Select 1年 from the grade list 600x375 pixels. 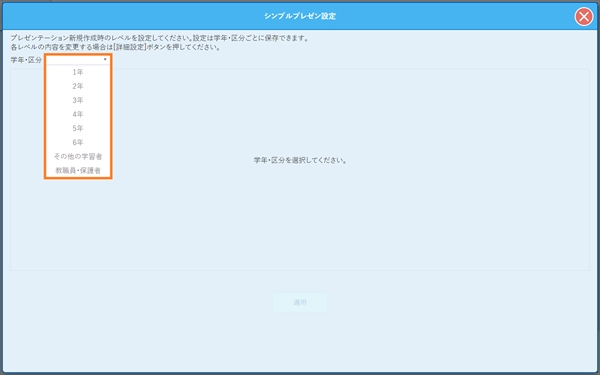78,72
